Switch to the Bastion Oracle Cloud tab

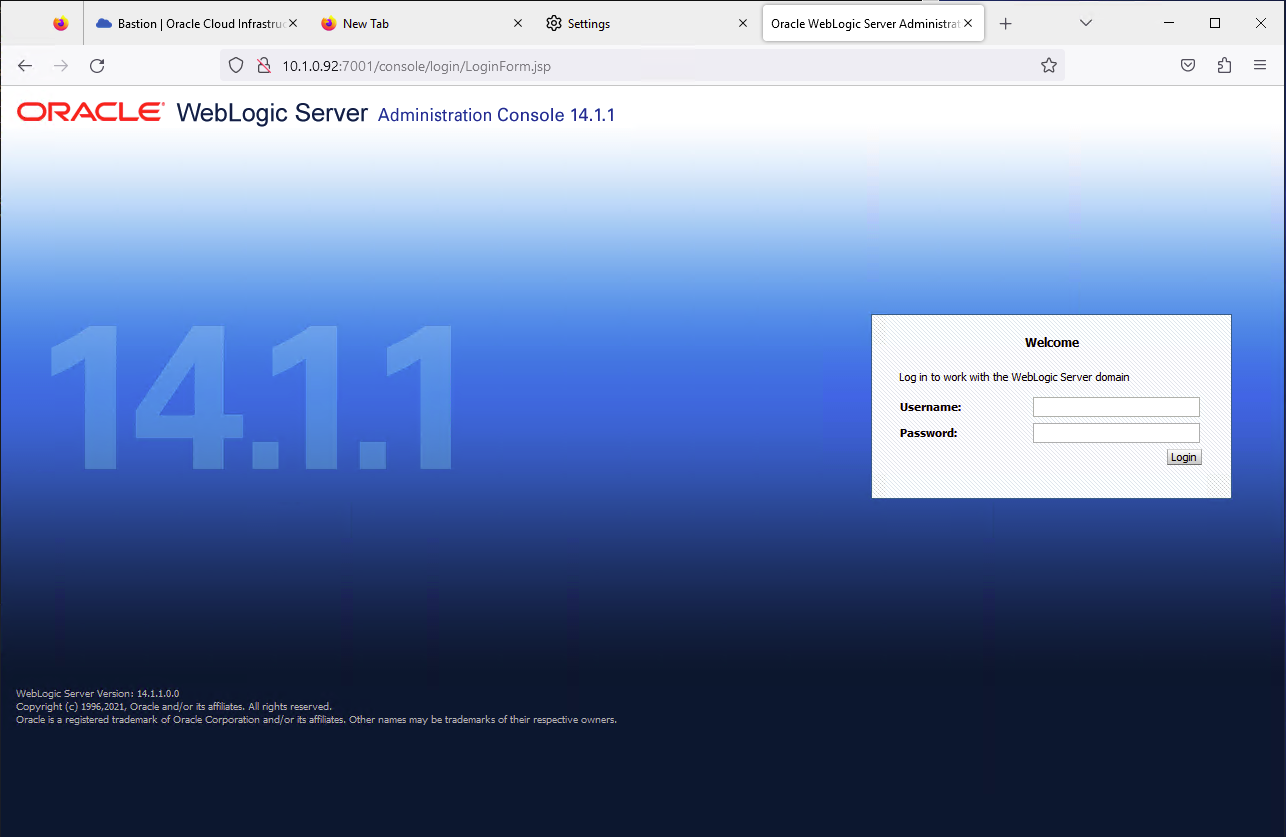click(198, 24)
